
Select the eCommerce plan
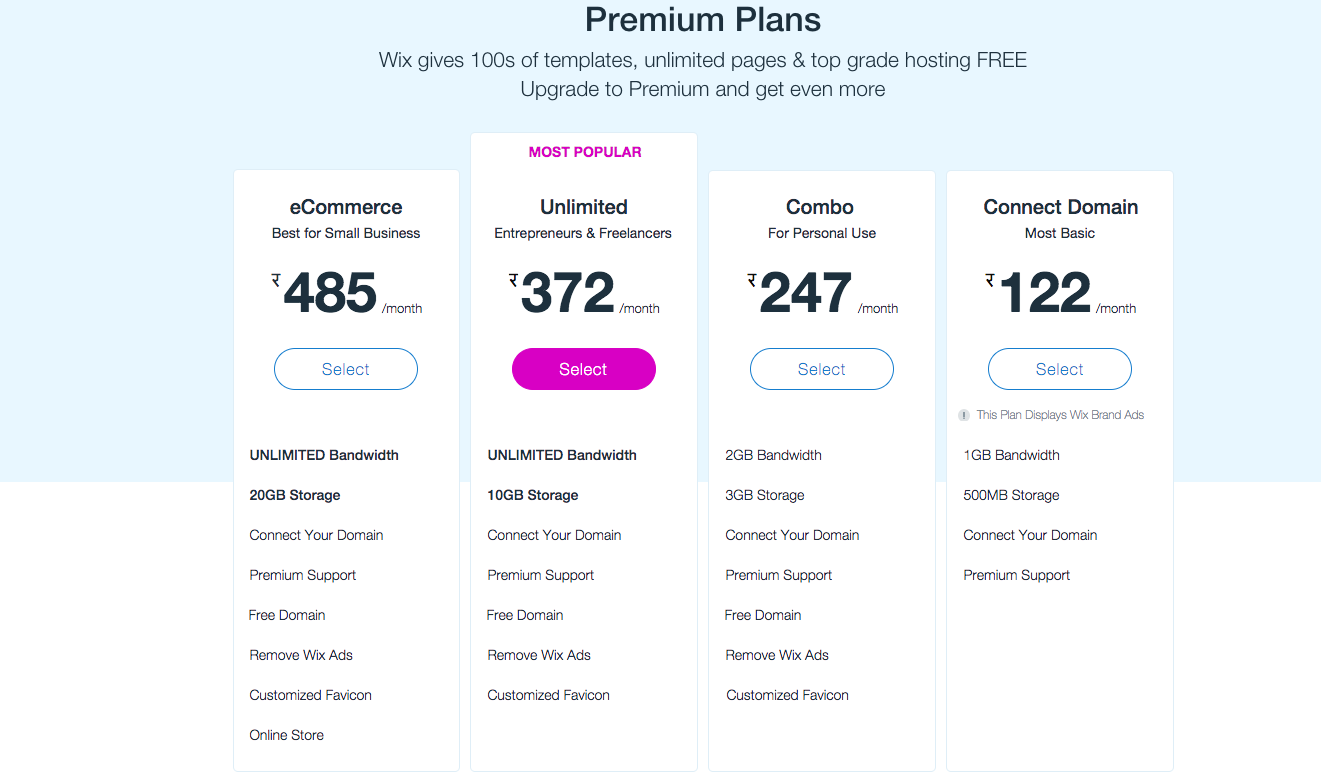pos(346,369)
